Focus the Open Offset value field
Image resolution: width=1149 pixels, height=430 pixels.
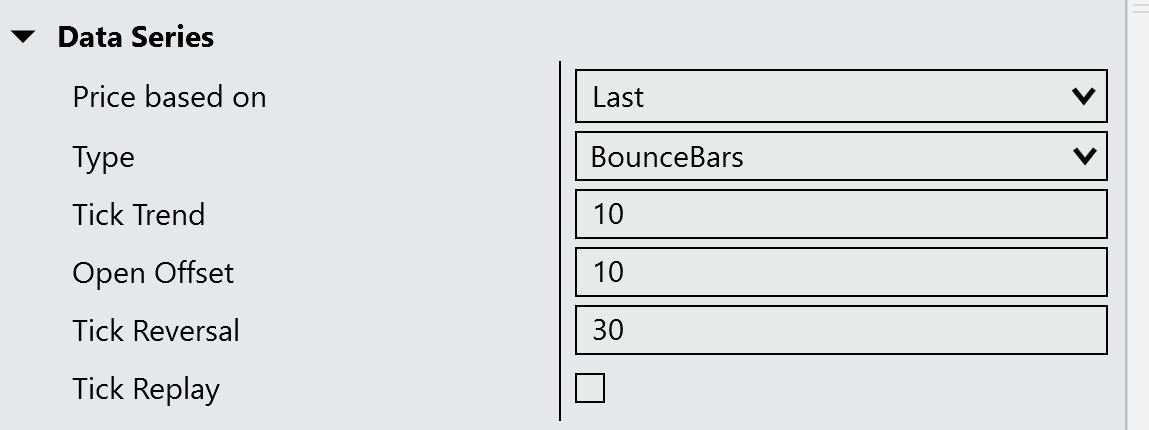[840, 272]
